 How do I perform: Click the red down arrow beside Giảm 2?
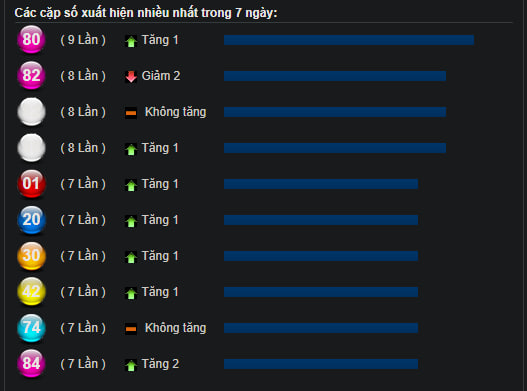[x=131, y=77]
